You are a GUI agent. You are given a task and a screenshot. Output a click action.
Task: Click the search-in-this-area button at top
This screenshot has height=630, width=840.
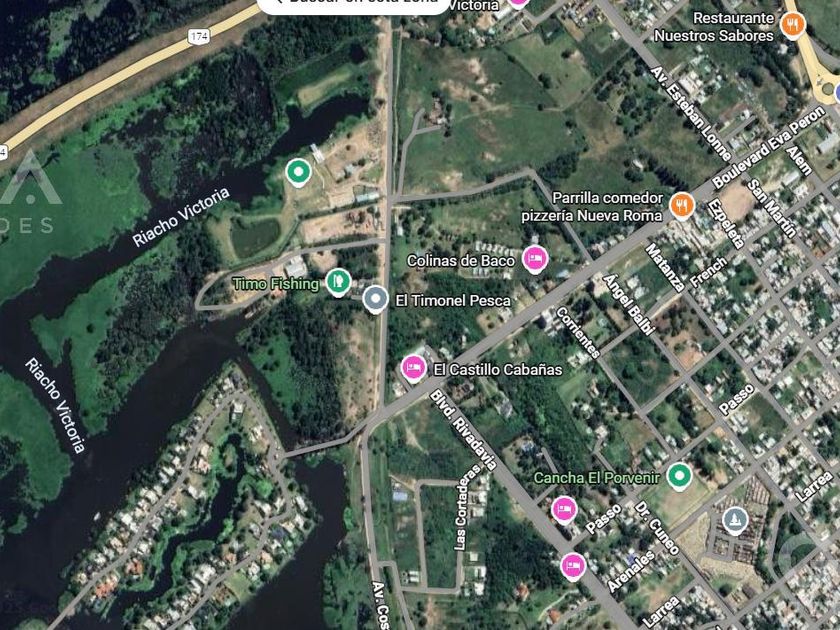tap(354, 5)
